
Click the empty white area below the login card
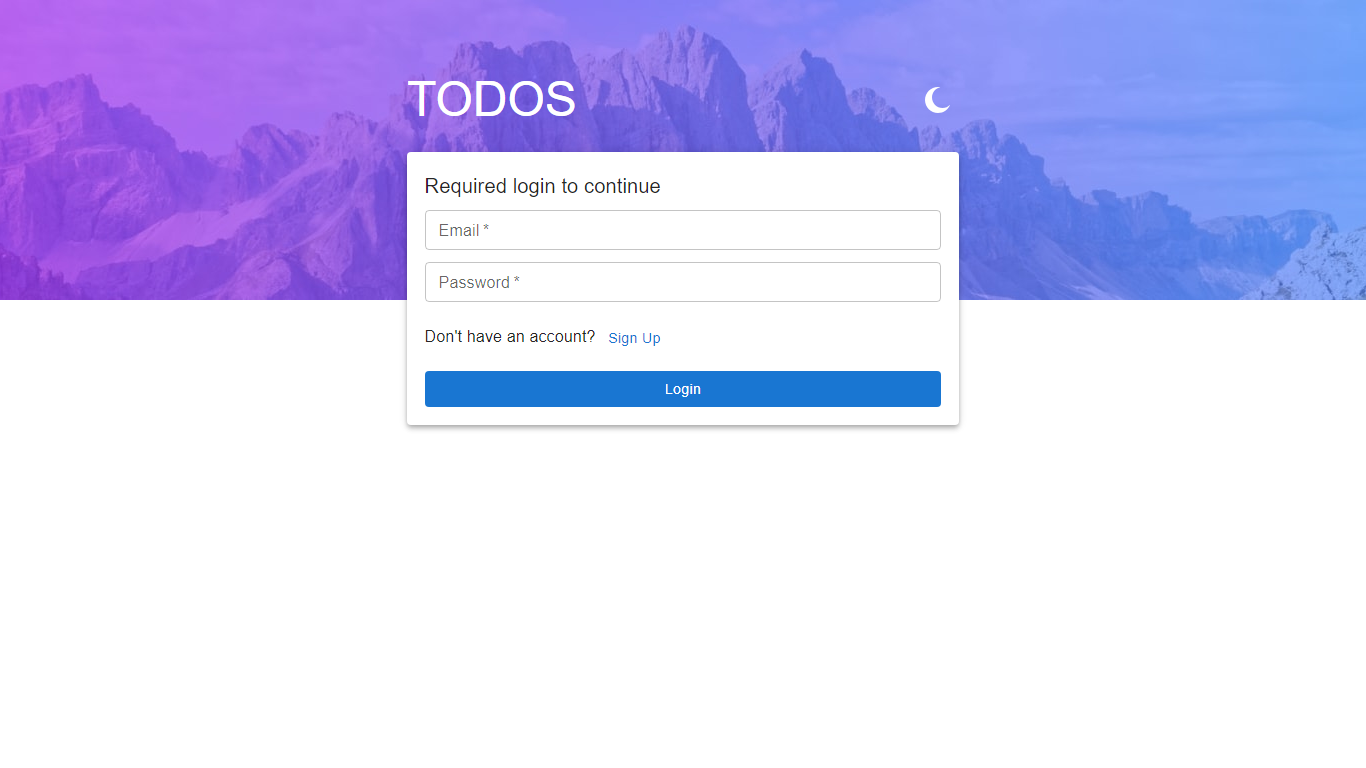tap(683, 600)
